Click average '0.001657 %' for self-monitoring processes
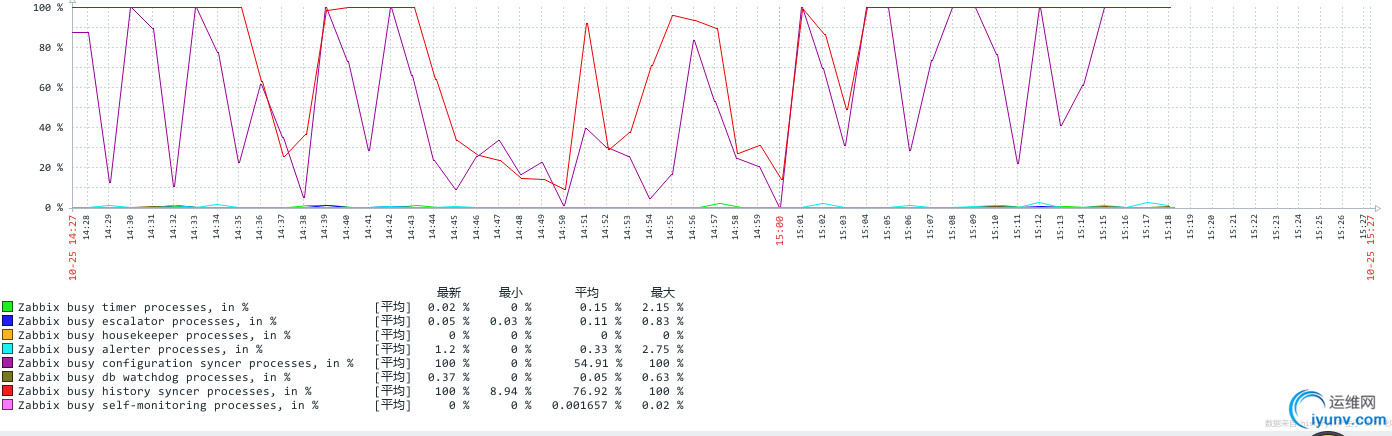1392x436 pixels. point(586,405)
